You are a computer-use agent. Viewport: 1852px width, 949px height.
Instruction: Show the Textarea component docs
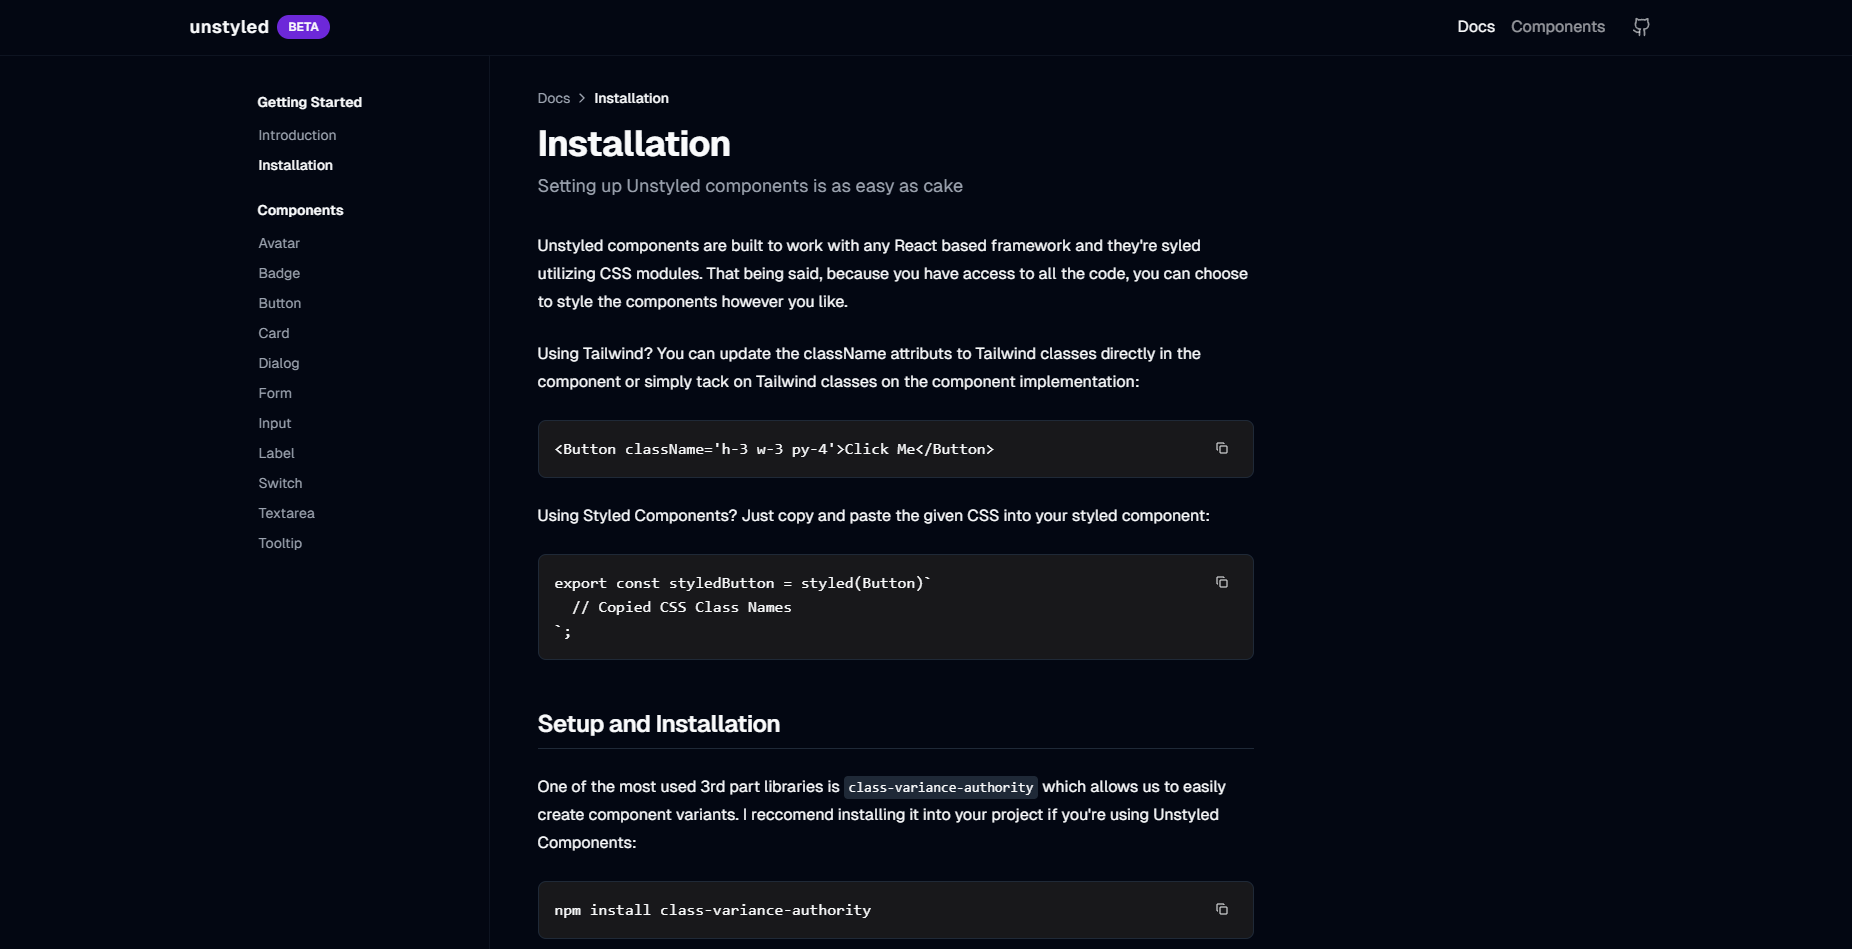[x=286, y=513]
